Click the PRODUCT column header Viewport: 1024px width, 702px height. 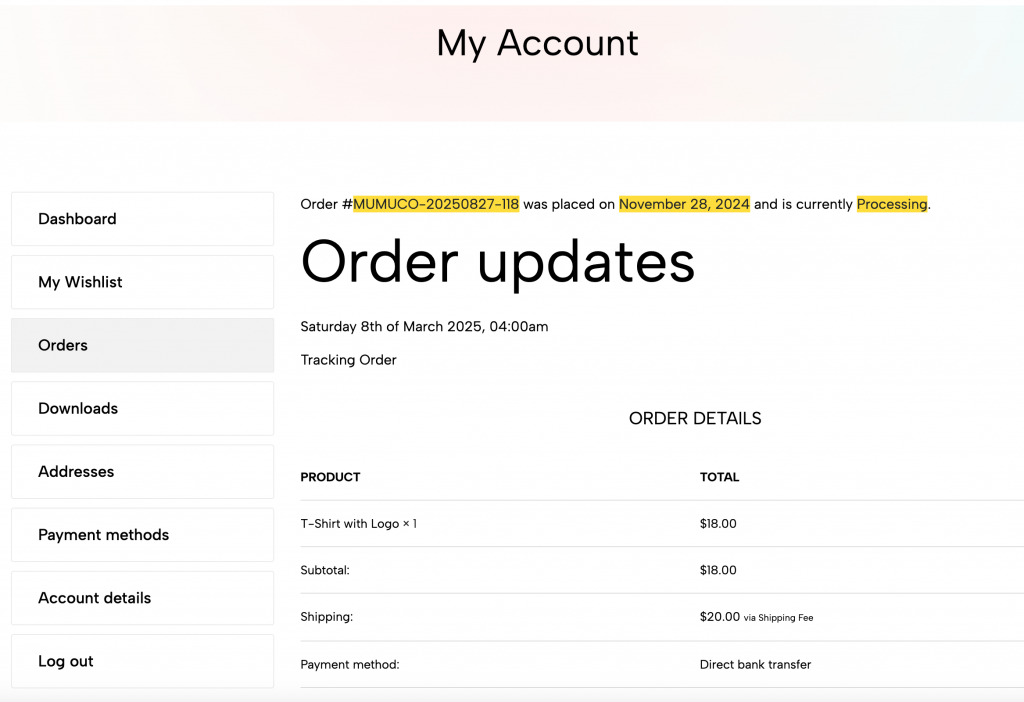[330, 477]
